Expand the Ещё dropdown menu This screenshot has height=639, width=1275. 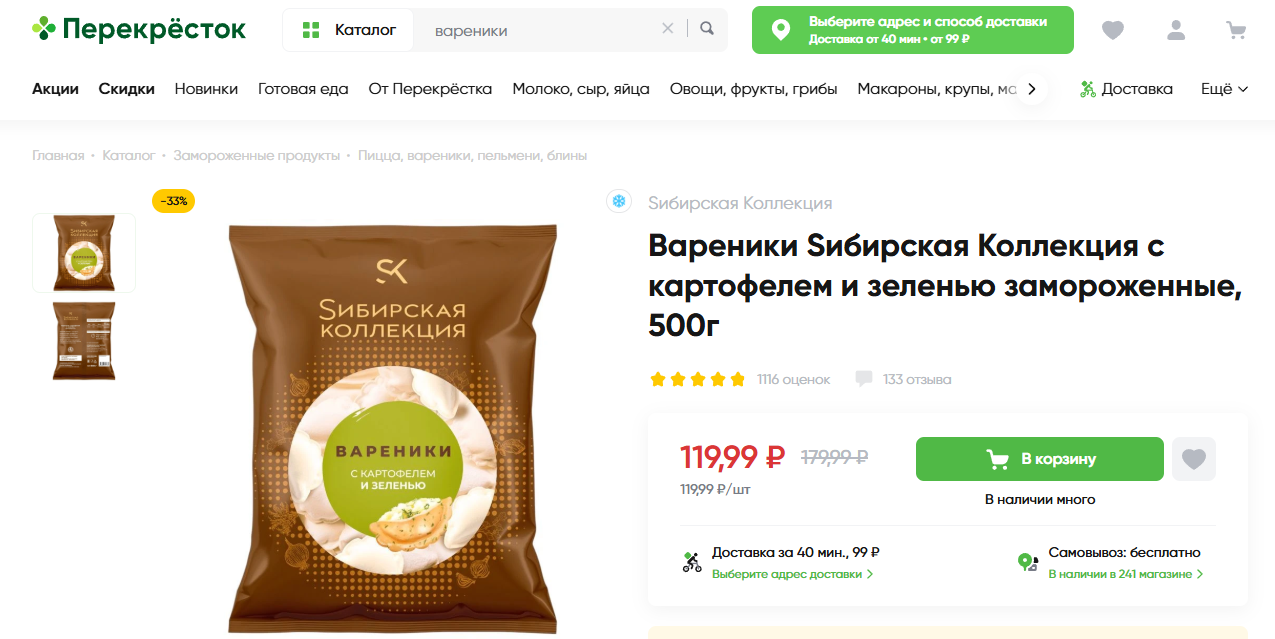[1224, 89]
